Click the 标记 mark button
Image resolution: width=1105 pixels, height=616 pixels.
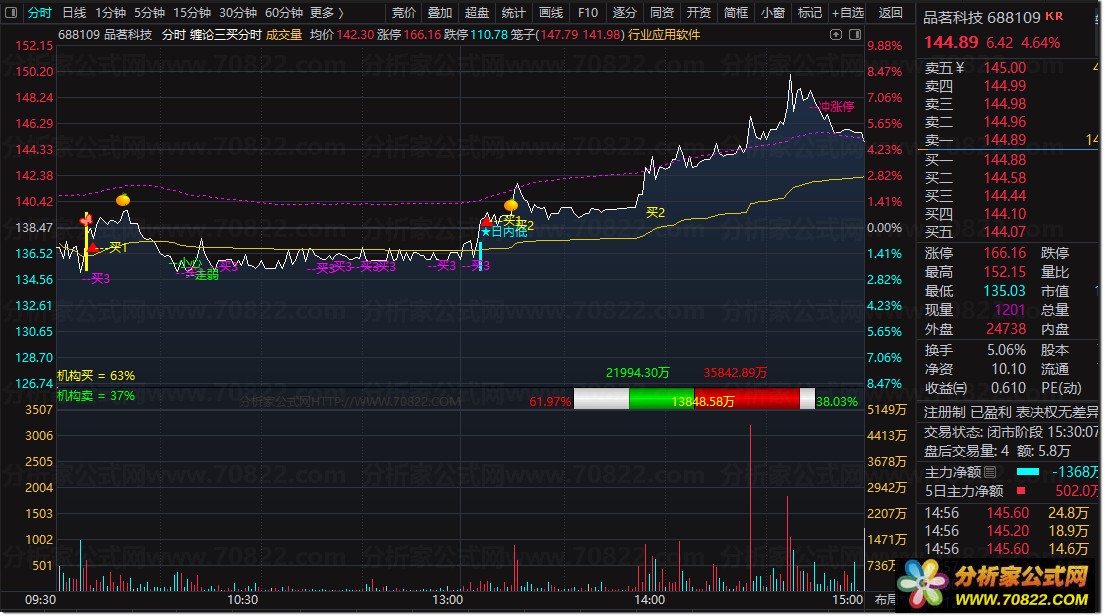[x=810, y=13]
